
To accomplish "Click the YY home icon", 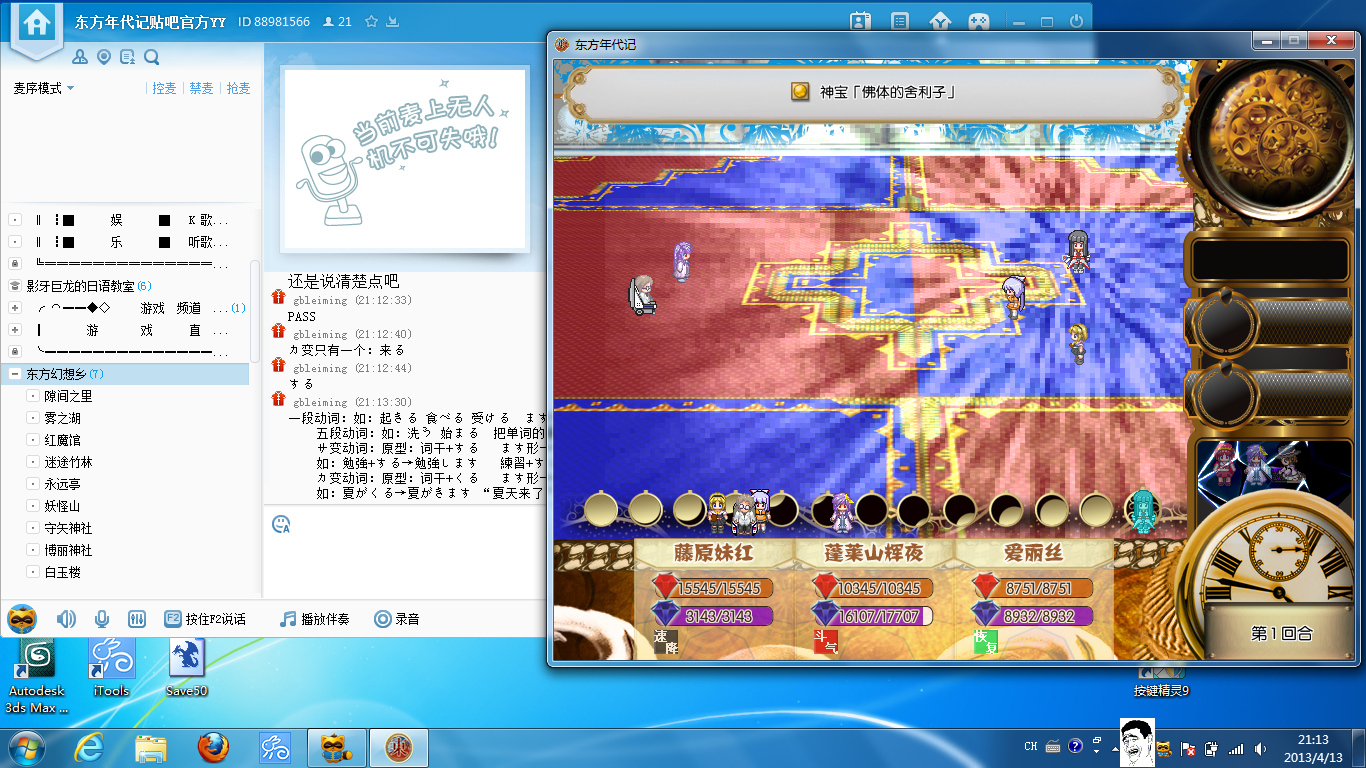I will pos(37,24).
